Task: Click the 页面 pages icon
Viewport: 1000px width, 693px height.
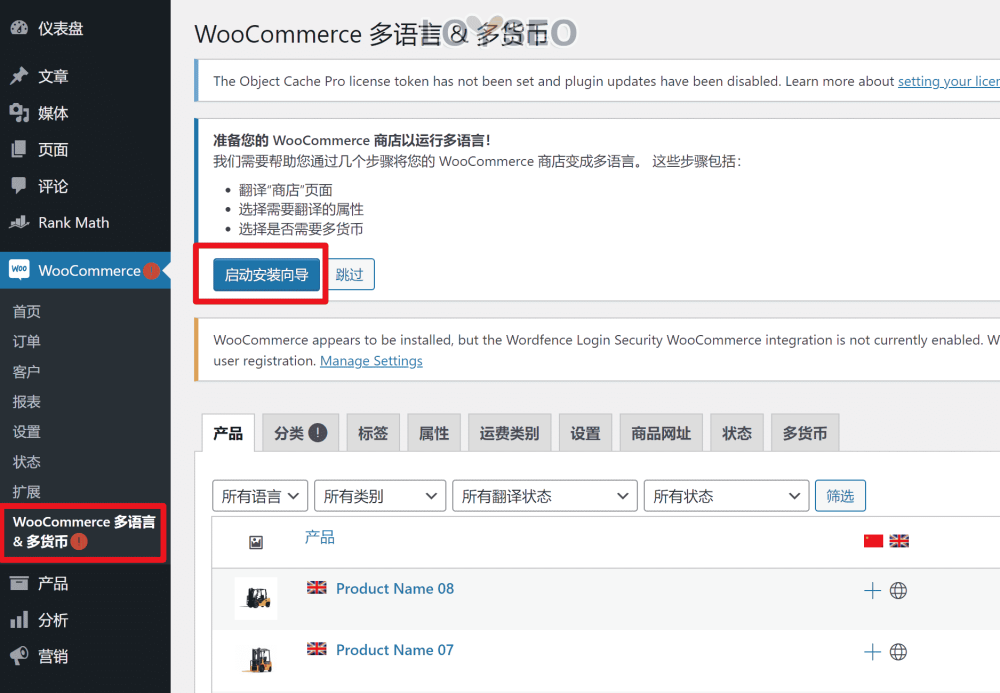Action: [x=19, y=149]
